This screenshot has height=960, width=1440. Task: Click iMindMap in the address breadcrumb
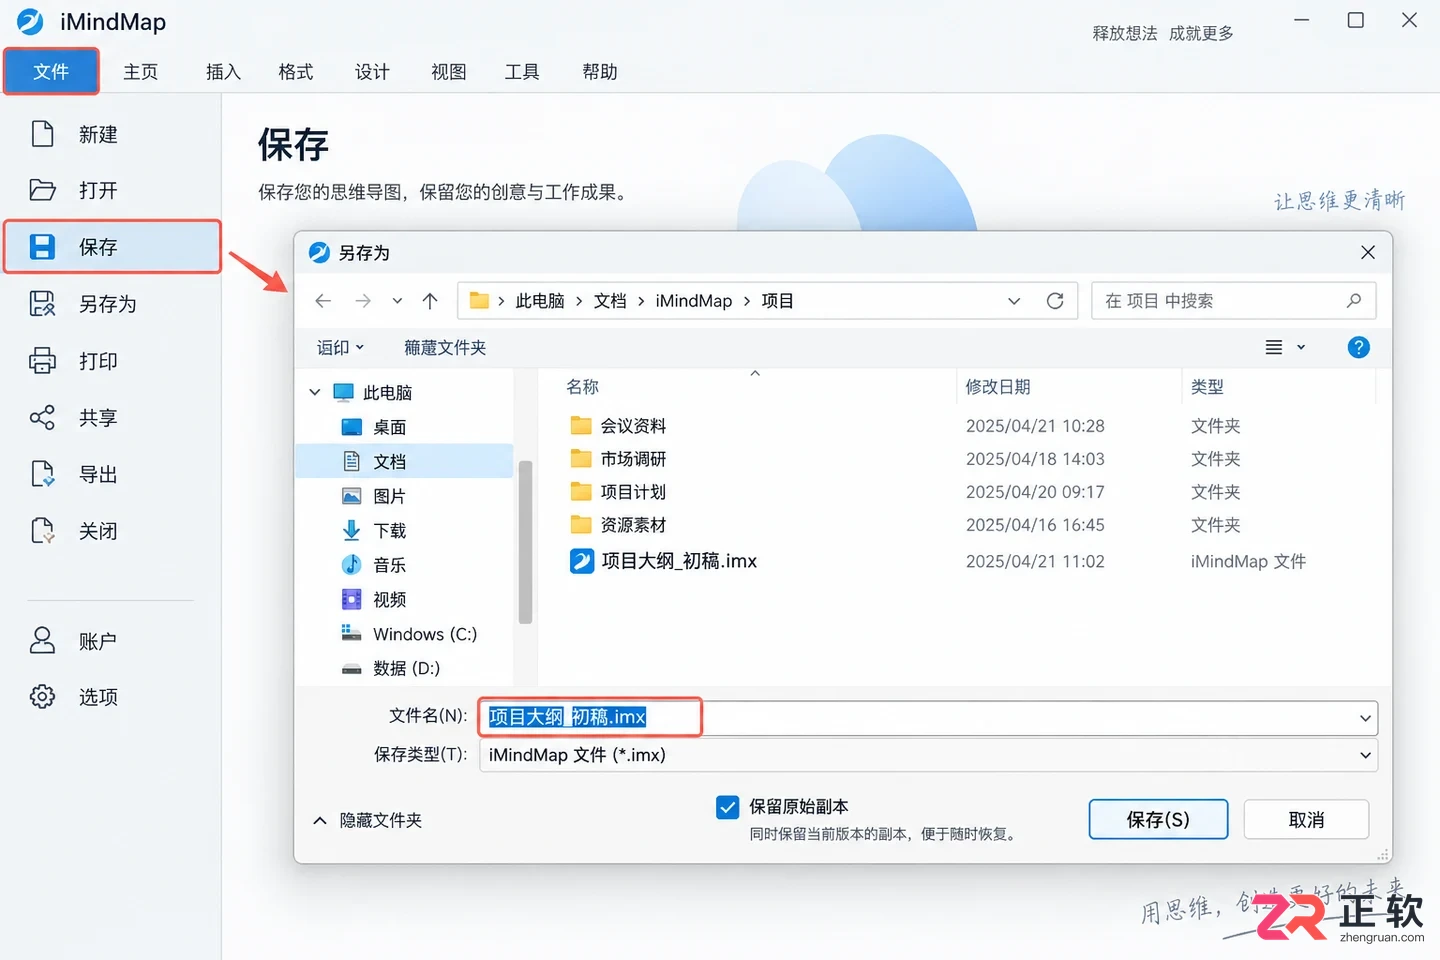coord(694,301)
